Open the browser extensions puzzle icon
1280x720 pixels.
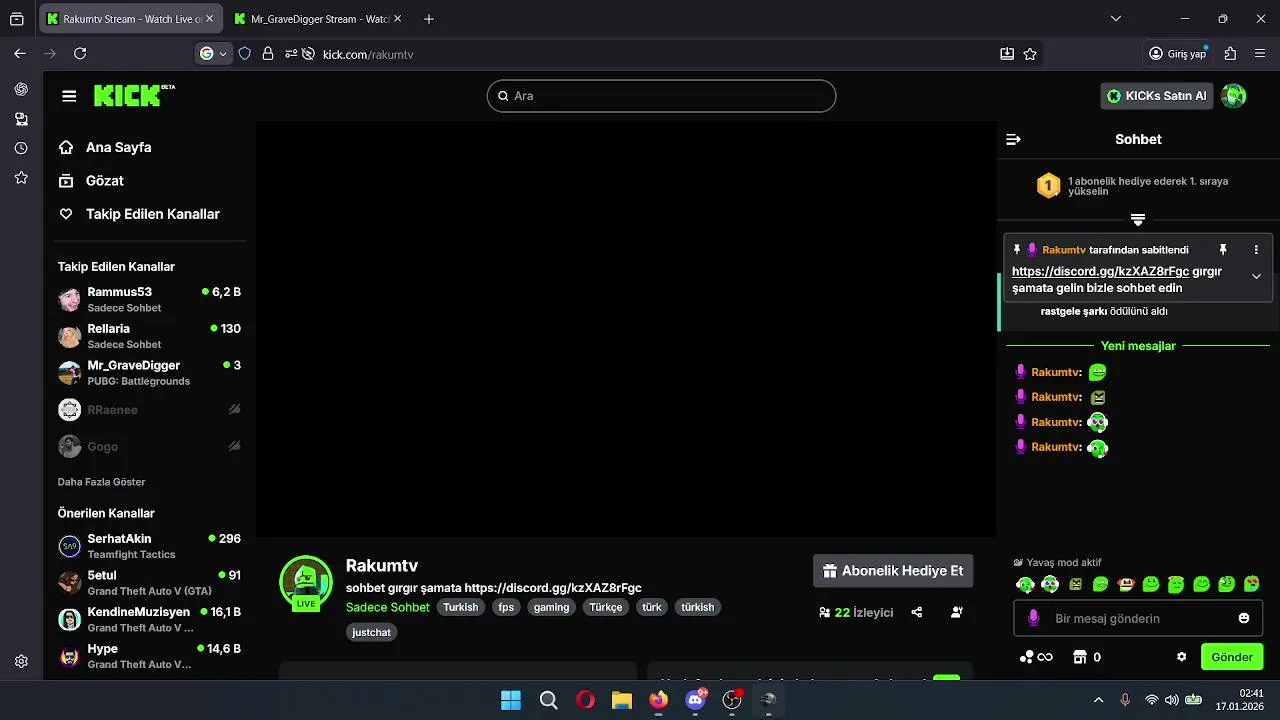click(x=1230, y=54)
